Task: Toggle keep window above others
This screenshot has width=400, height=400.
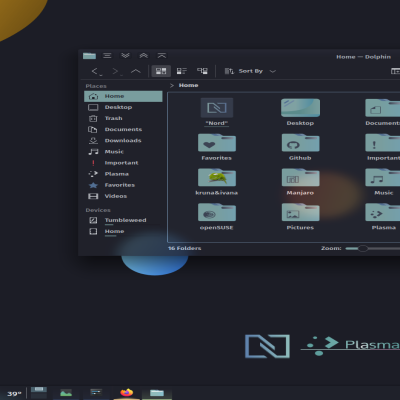Action: 144,56
